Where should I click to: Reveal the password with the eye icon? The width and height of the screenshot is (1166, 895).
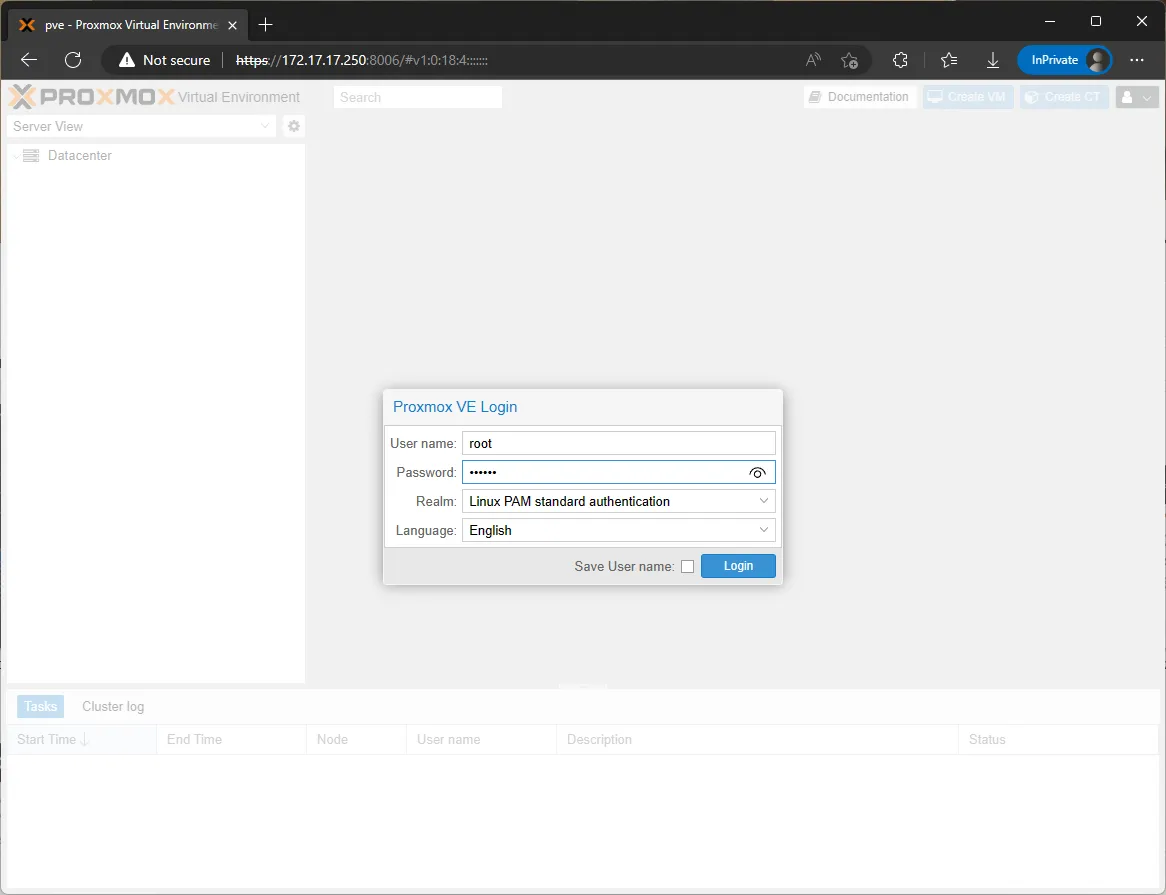[757, 472]
